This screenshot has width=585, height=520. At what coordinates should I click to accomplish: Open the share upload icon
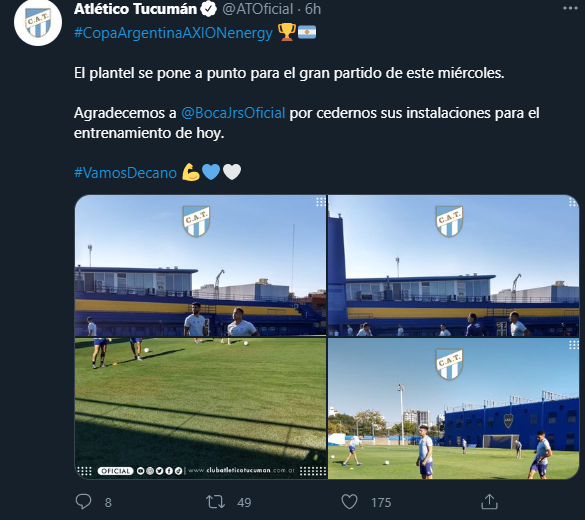(x=489, y=501)
